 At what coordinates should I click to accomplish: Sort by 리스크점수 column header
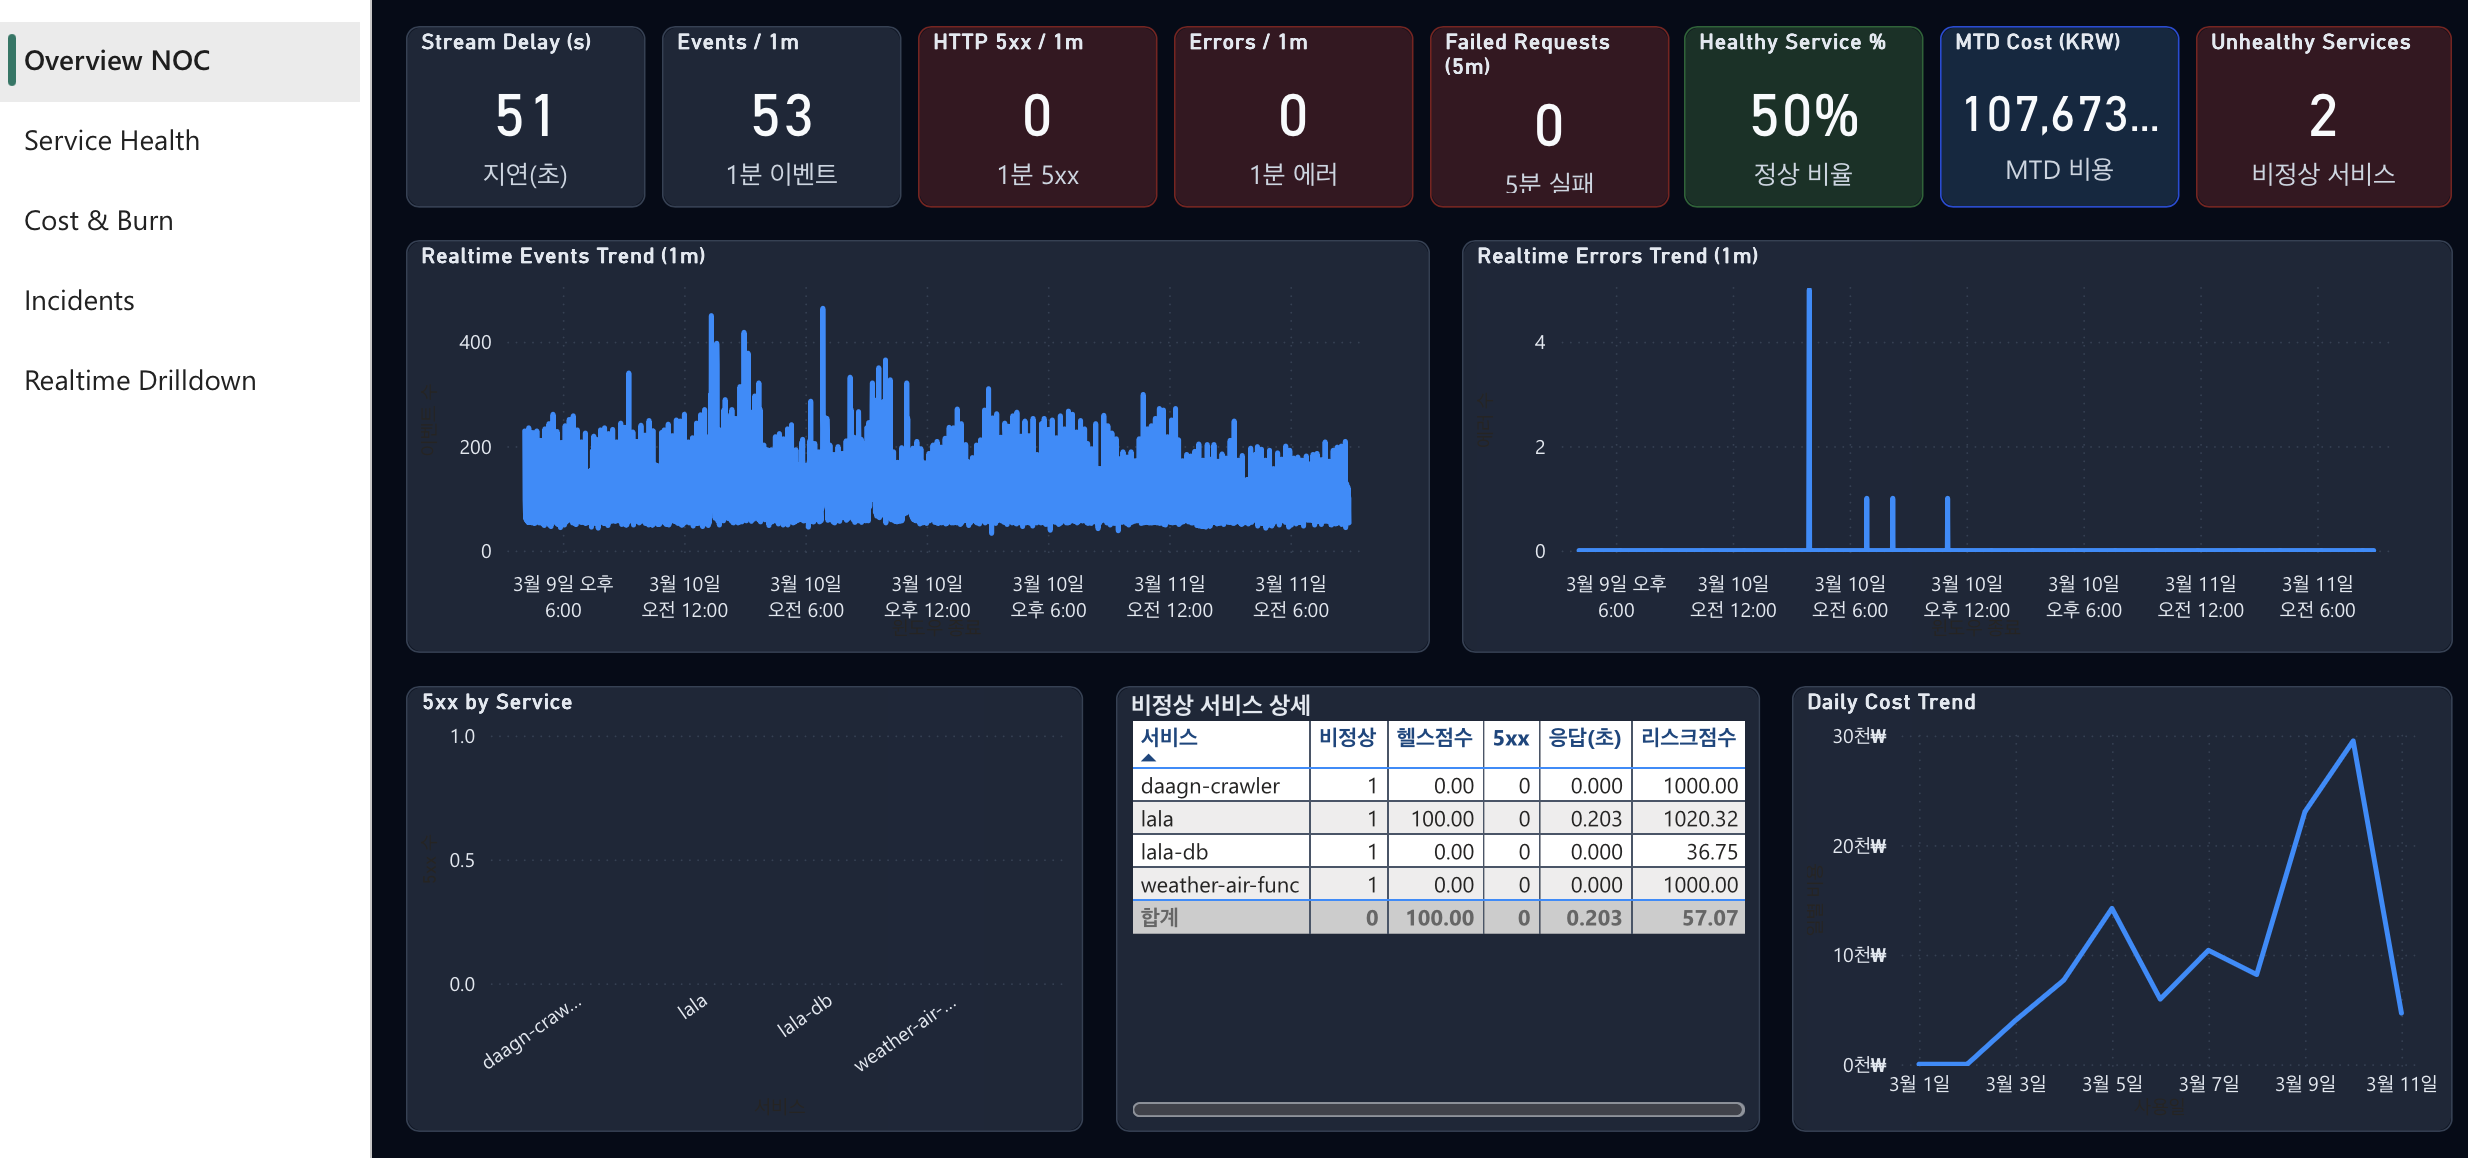(x=1687, y=738)
